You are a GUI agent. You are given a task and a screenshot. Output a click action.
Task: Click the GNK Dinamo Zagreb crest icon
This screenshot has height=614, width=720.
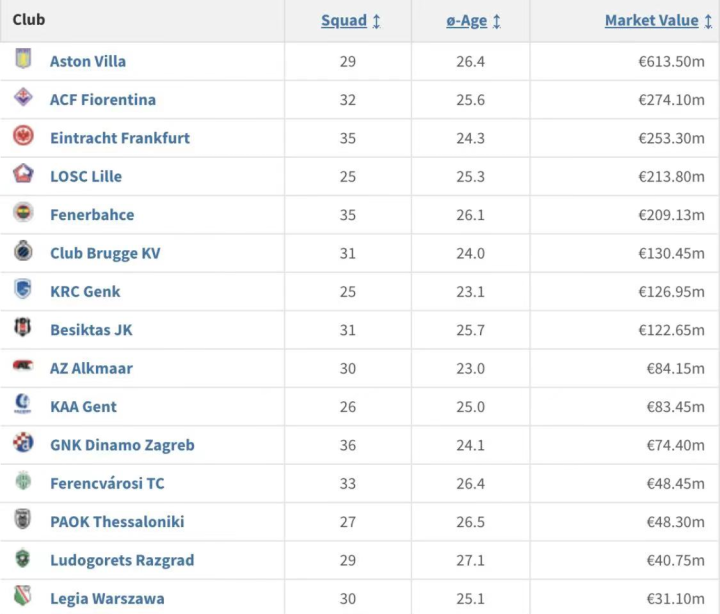tap(23, 444)
